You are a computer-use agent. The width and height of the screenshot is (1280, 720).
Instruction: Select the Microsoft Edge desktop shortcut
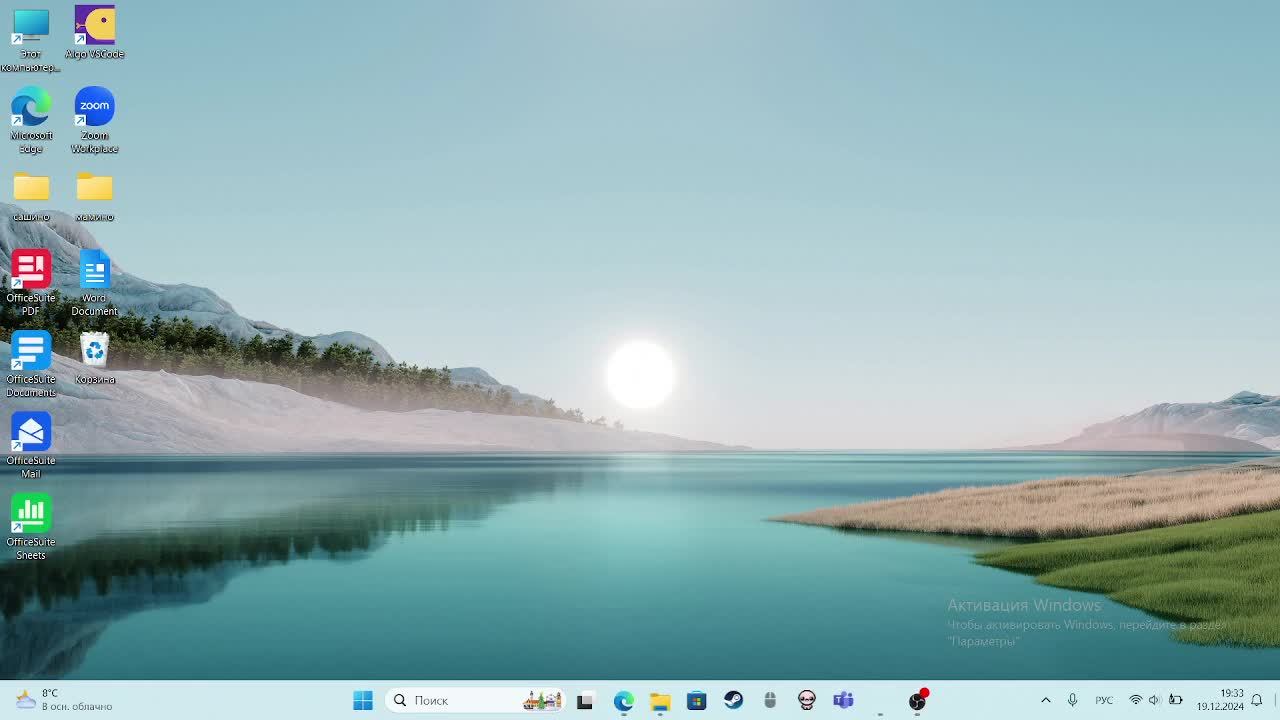click(31, 120)
